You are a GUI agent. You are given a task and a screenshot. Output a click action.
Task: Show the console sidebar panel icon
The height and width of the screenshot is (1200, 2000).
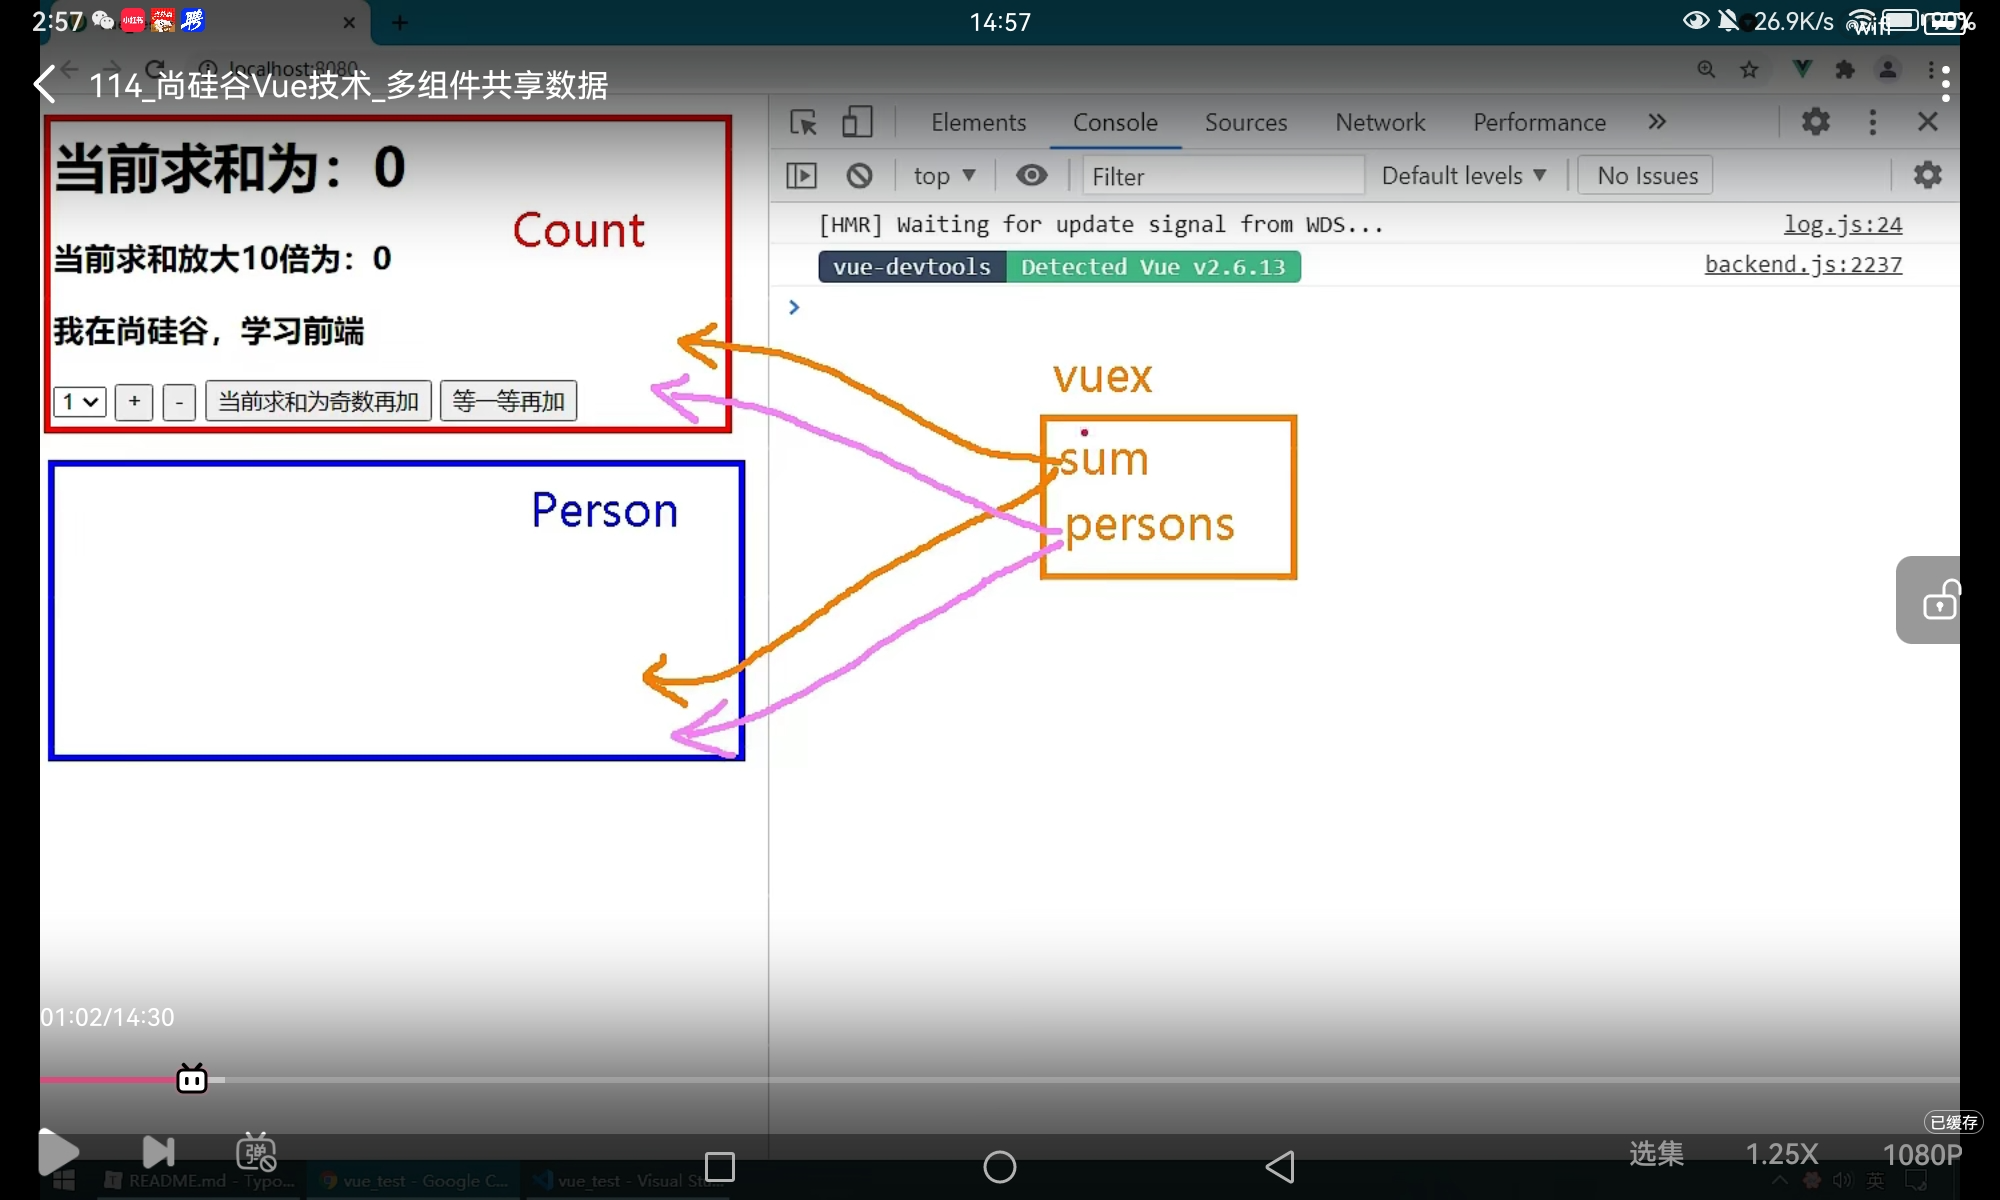coord(801,176)
